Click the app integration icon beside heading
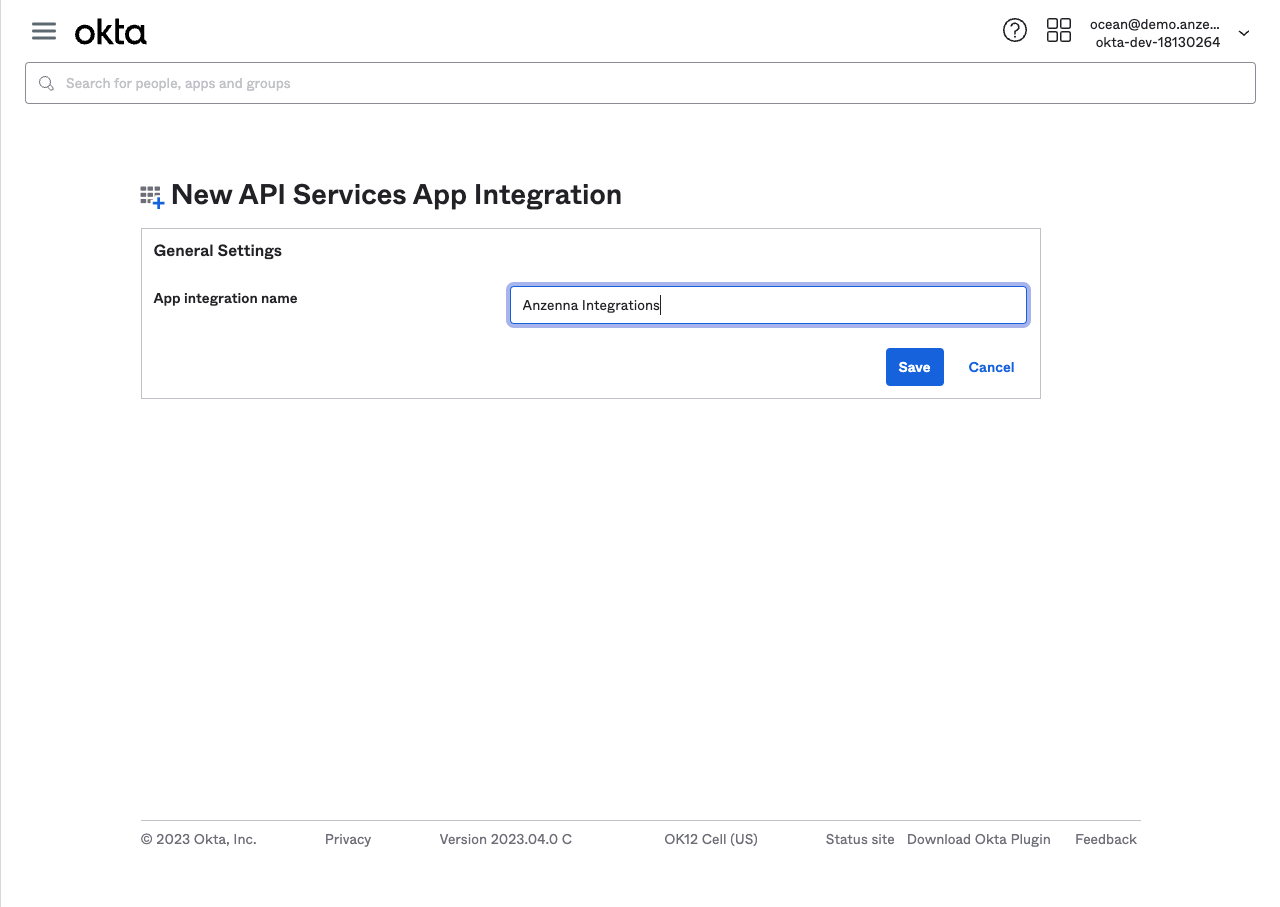 click(152, 196)
